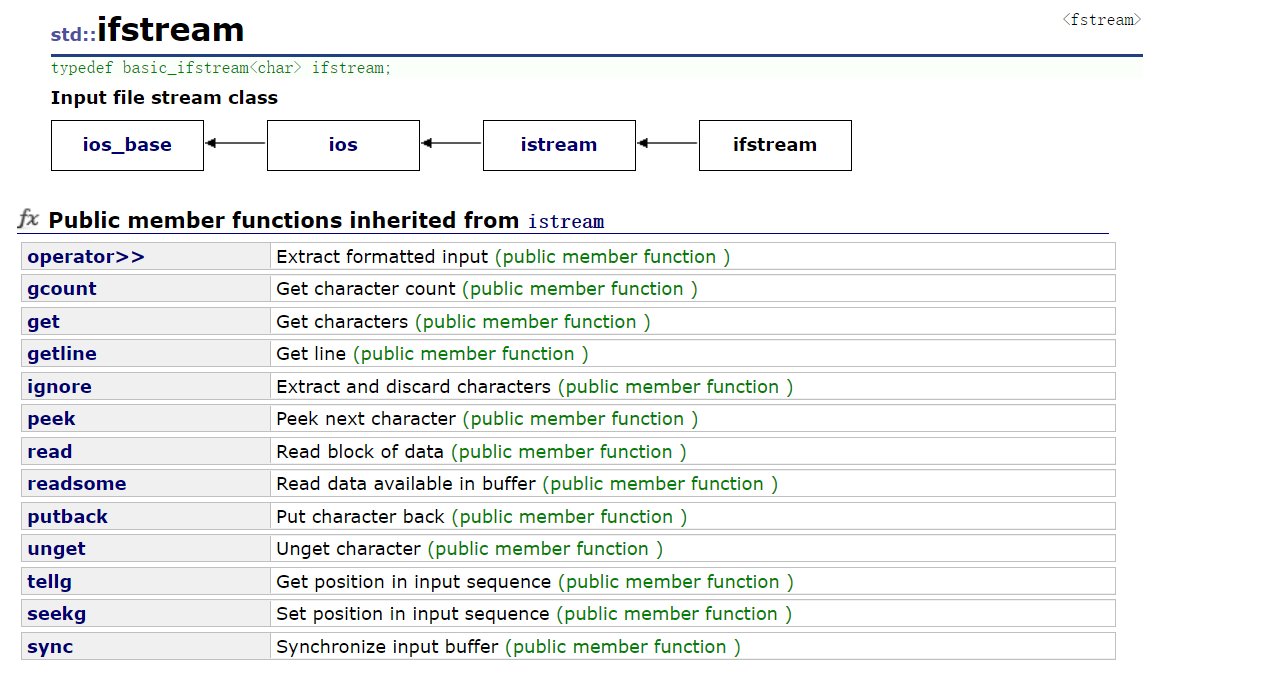1273x673 pixels.
Task: Select the get member function link
Action: pyautogui.click(x=41, y=321)
